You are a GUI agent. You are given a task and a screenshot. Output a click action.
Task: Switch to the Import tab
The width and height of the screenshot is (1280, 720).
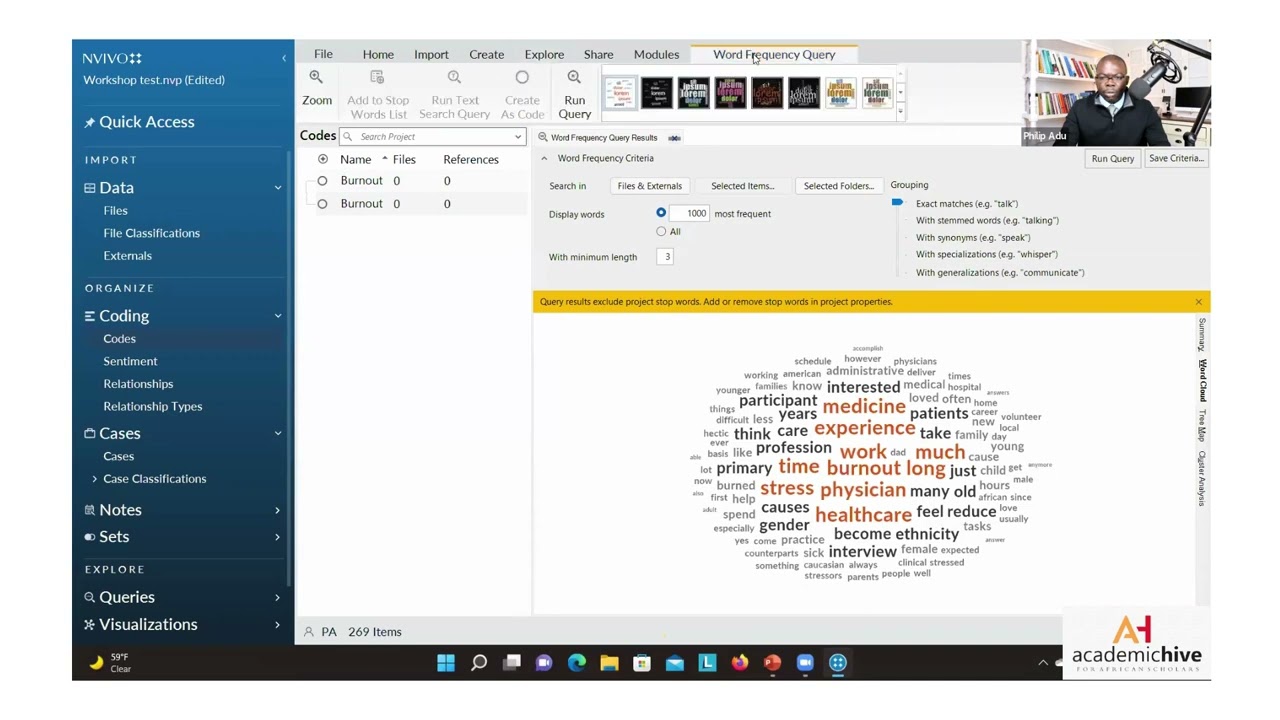click(431, 54)
